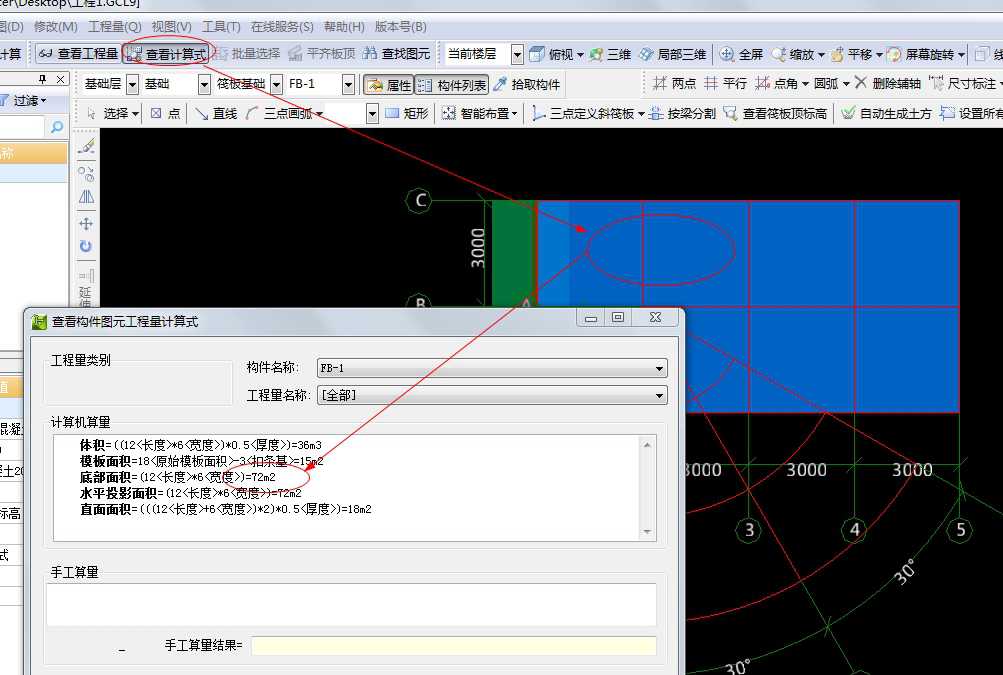
Task: Select the 直线 line drawing tool
Action: pyautogui.click(x=216, y=113)
